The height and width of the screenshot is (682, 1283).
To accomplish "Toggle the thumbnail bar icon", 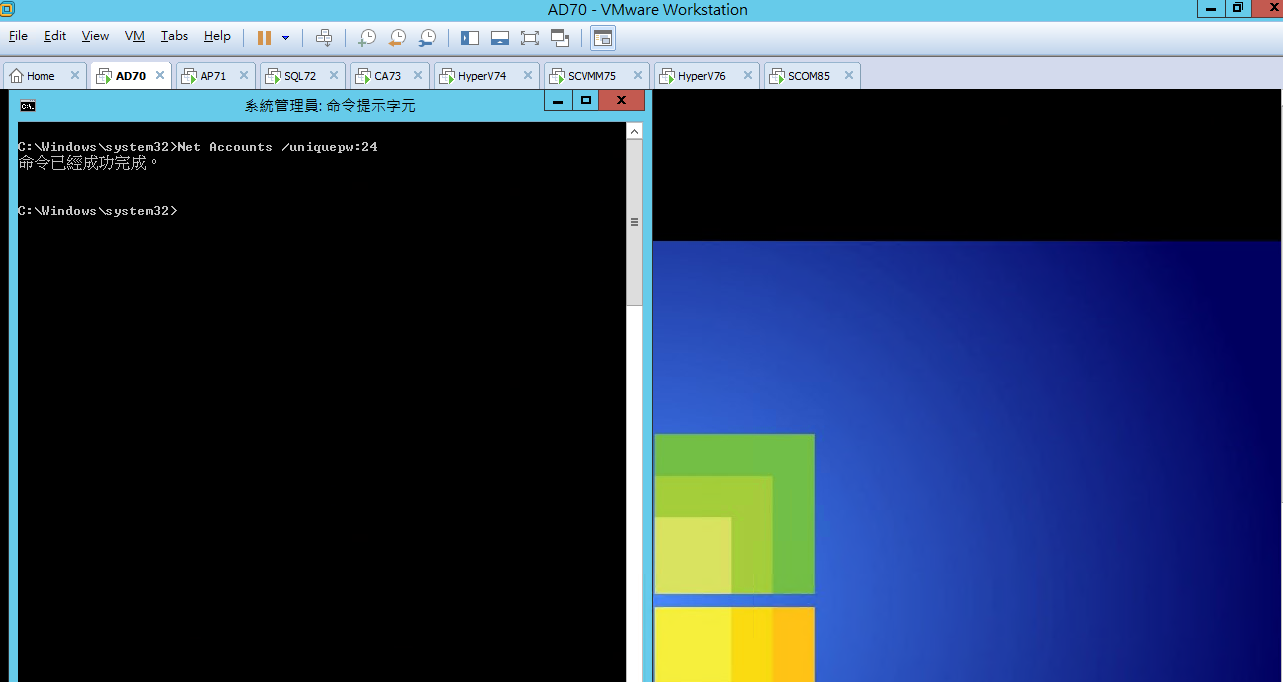I will point(500,38).
